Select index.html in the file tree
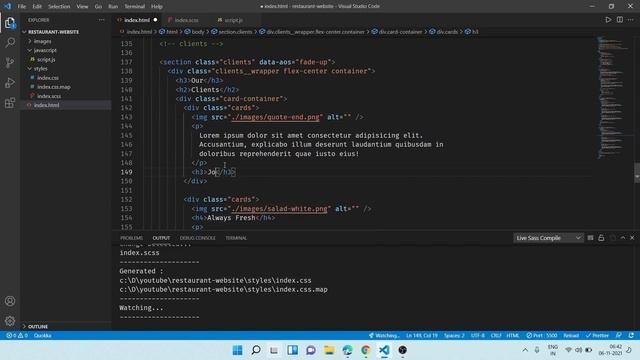Screen dimensions: 640x360 click(x=47, y=105)
